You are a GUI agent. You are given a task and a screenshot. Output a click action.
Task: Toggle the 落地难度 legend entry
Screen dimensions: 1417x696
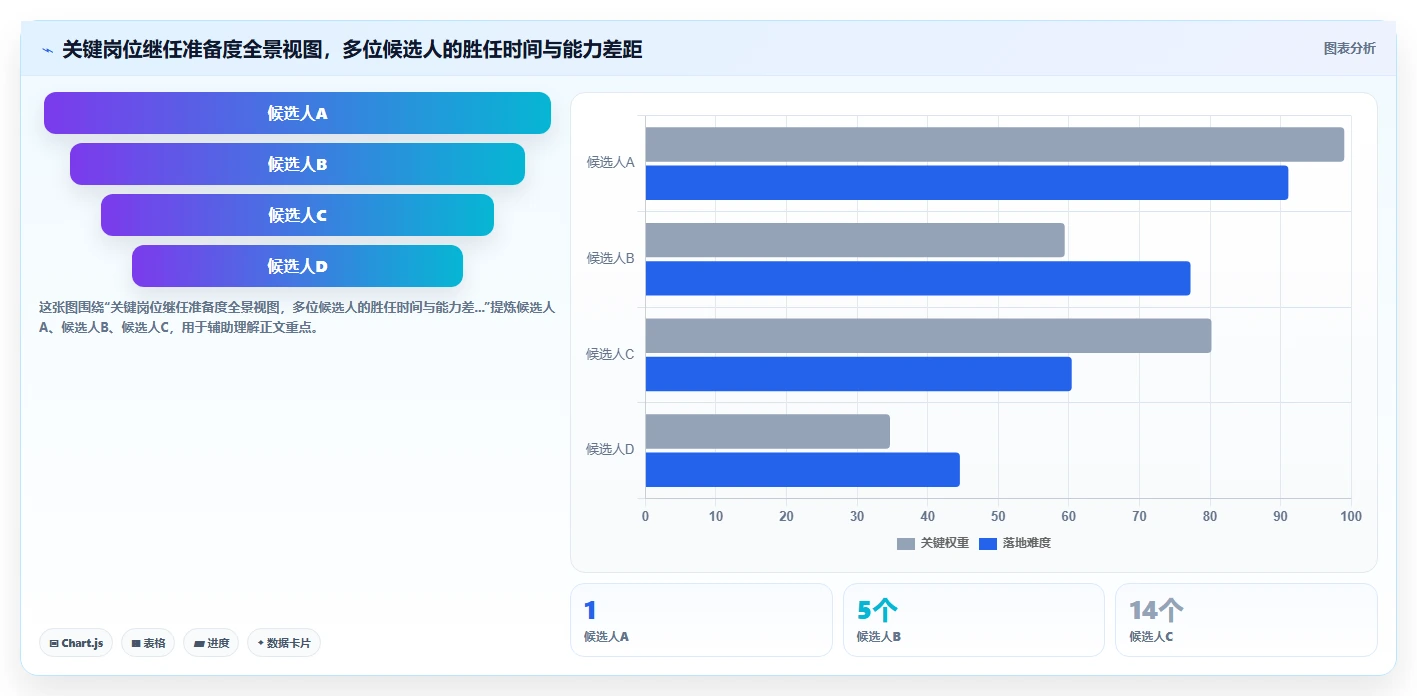[x=1015, y=543]
